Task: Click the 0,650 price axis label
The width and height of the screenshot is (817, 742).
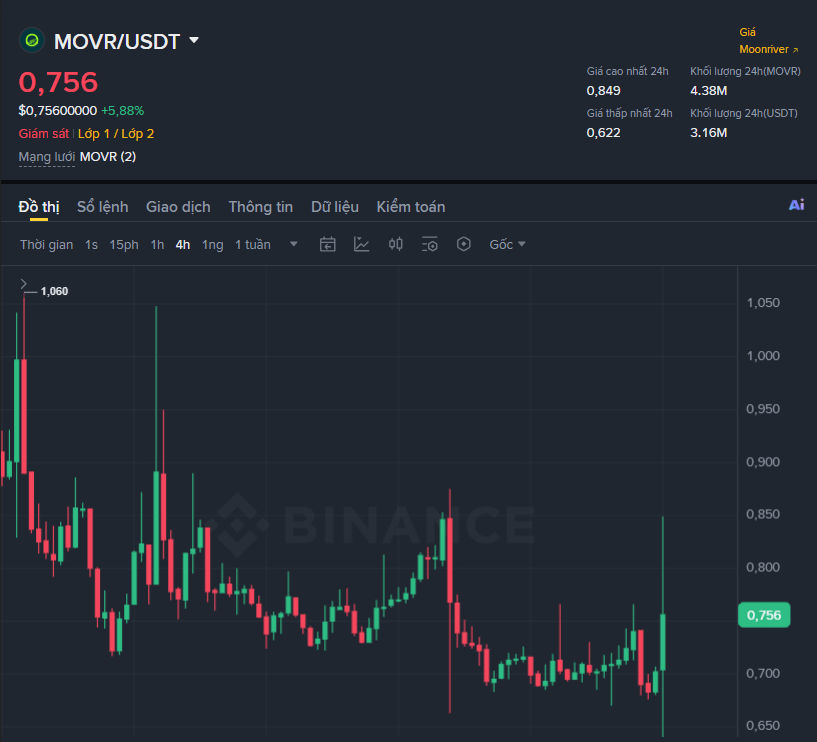Action: (763, 725)
